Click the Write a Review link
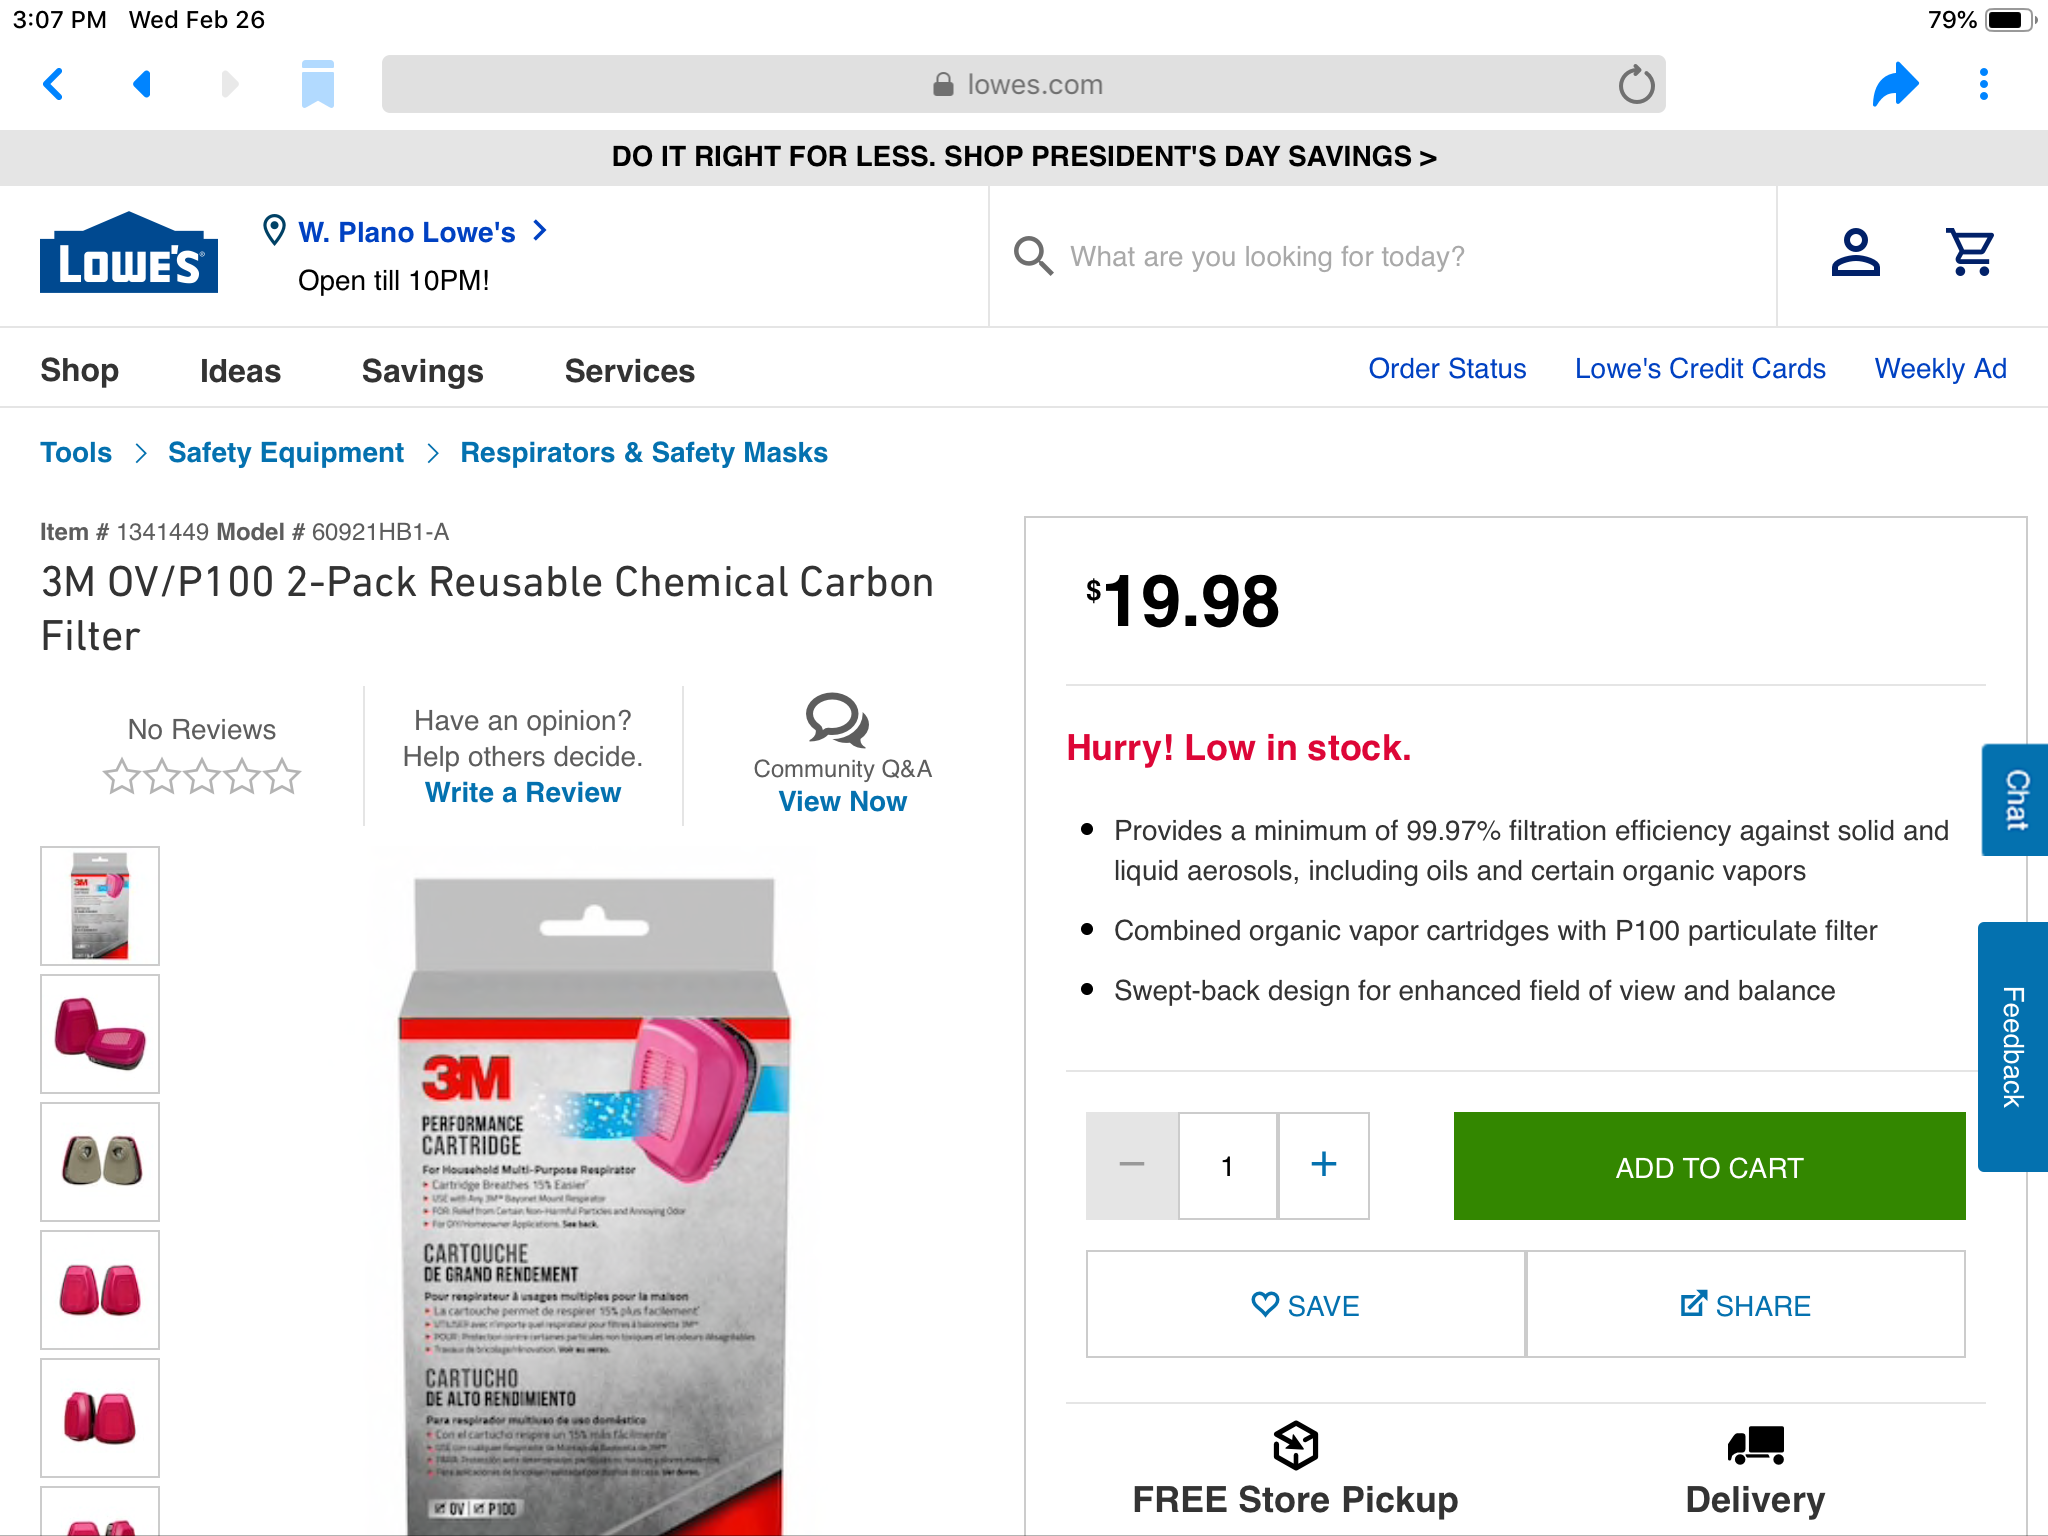 point(522,793)
